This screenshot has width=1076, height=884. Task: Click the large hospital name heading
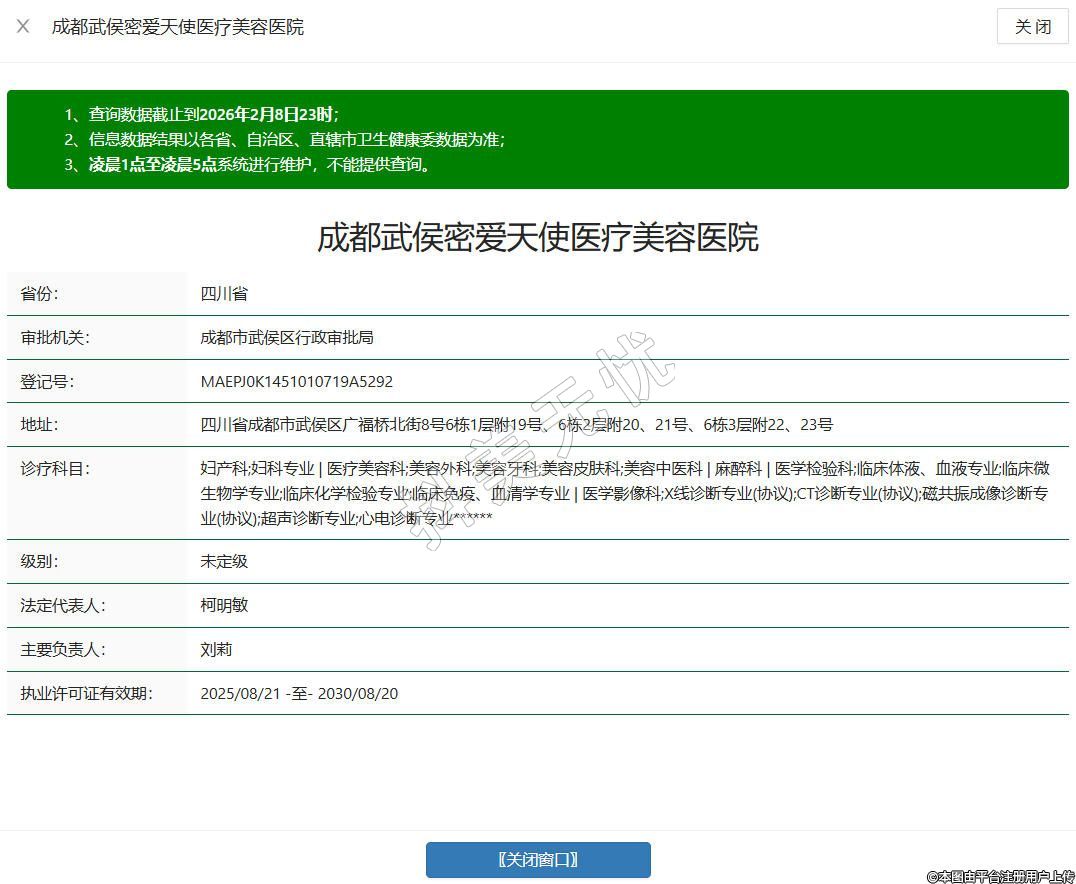coord(538,238)
